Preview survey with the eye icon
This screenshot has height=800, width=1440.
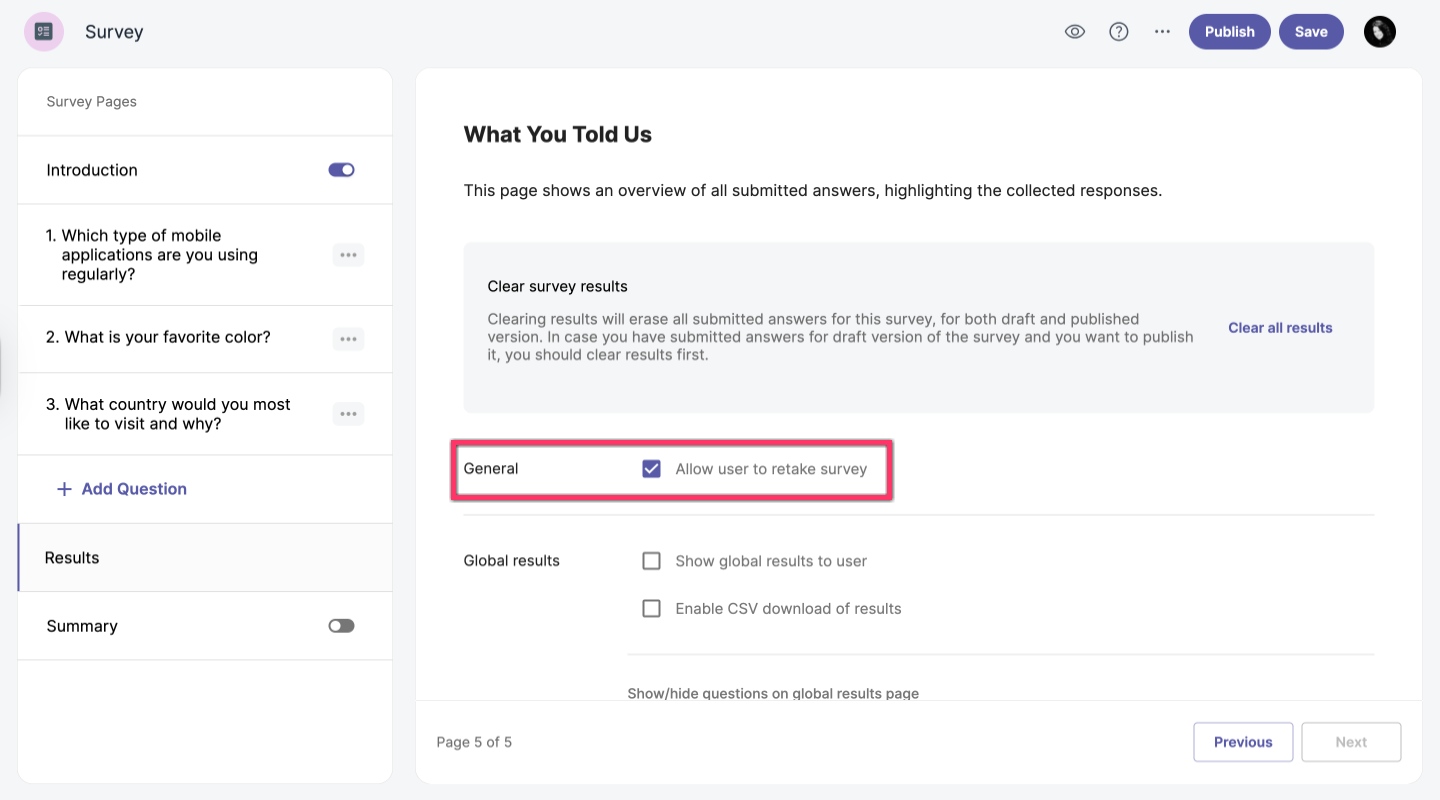(x=1075, y=32)
